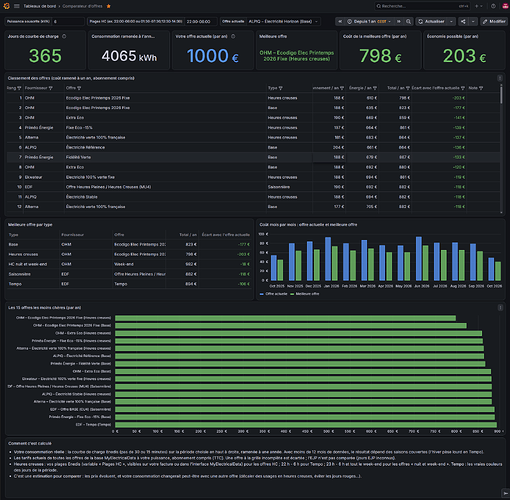Click the Tempo row in best-by-type table
This screenshot has height=500, width=510.
pyautogui.click(x=129, y=284)
